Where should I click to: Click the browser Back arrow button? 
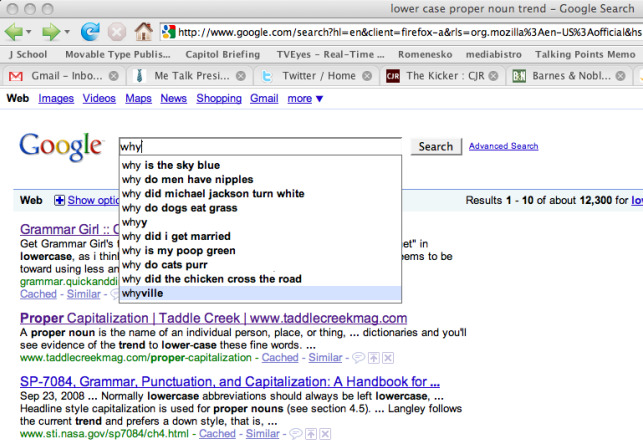tap(14, 31)
